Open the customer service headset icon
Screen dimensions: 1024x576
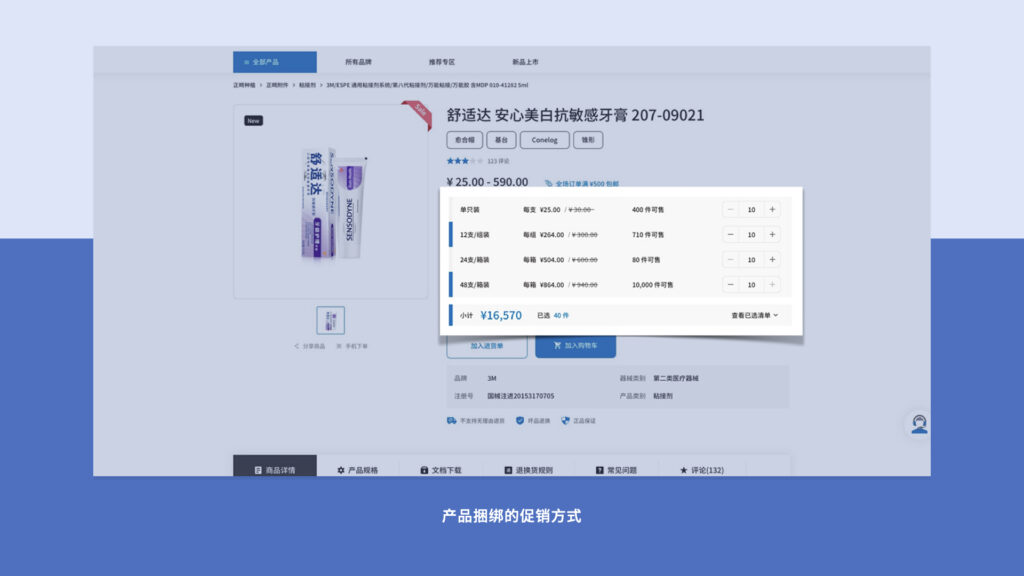[x=919, y=424]
